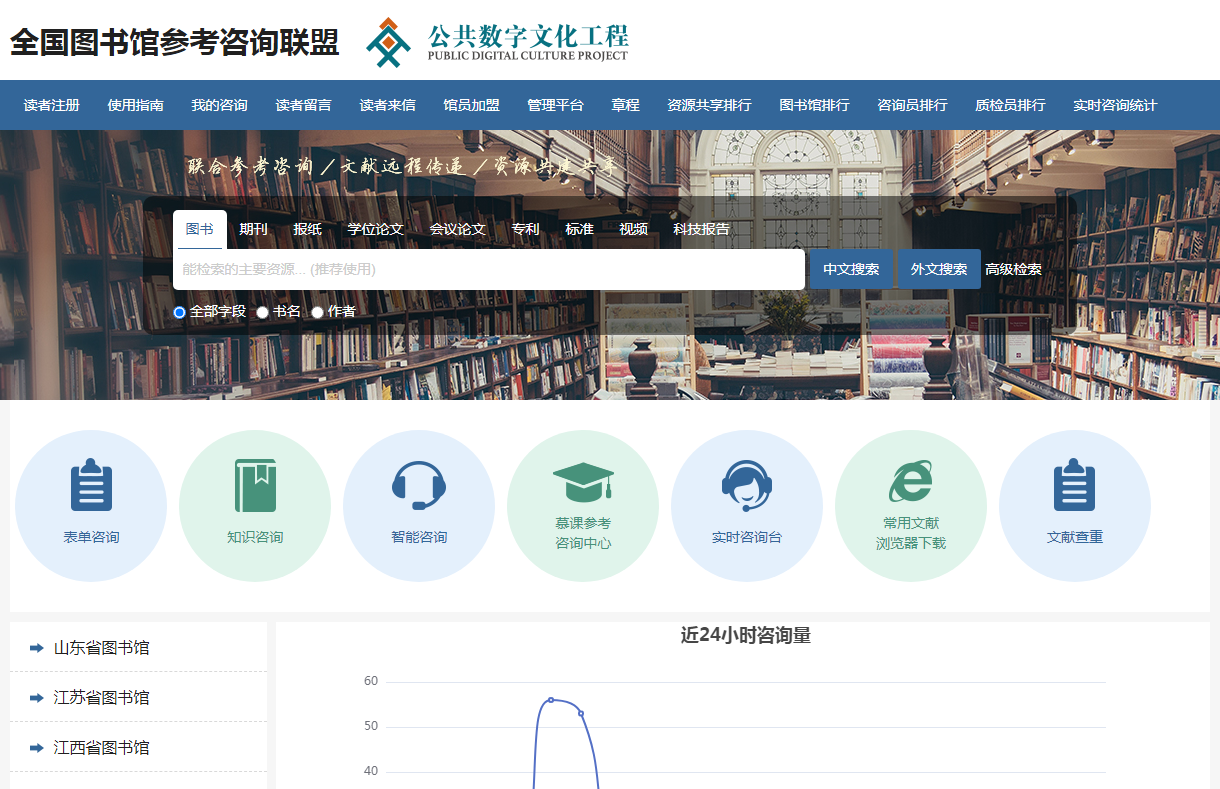Click a data point on the consultation chart
The image size is (1220, 789).
coord(550,700)
